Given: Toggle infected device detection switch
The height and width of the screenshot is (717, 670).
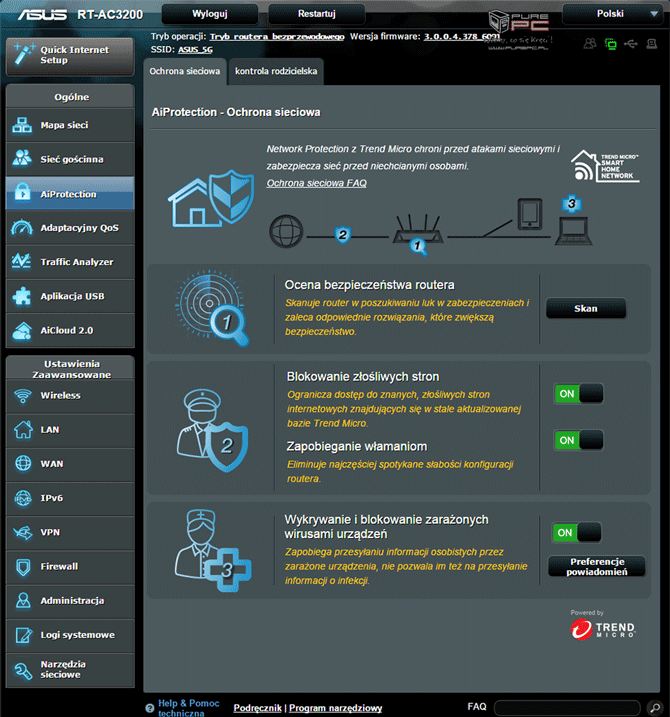Looking at the screenshot, I should click(576, 533).
